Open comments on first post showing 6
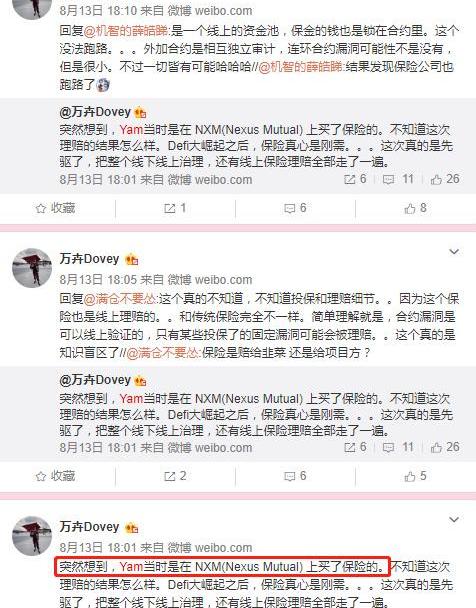Image resolution: width=476 pixels, height=608 pixels. pos(295,209)
